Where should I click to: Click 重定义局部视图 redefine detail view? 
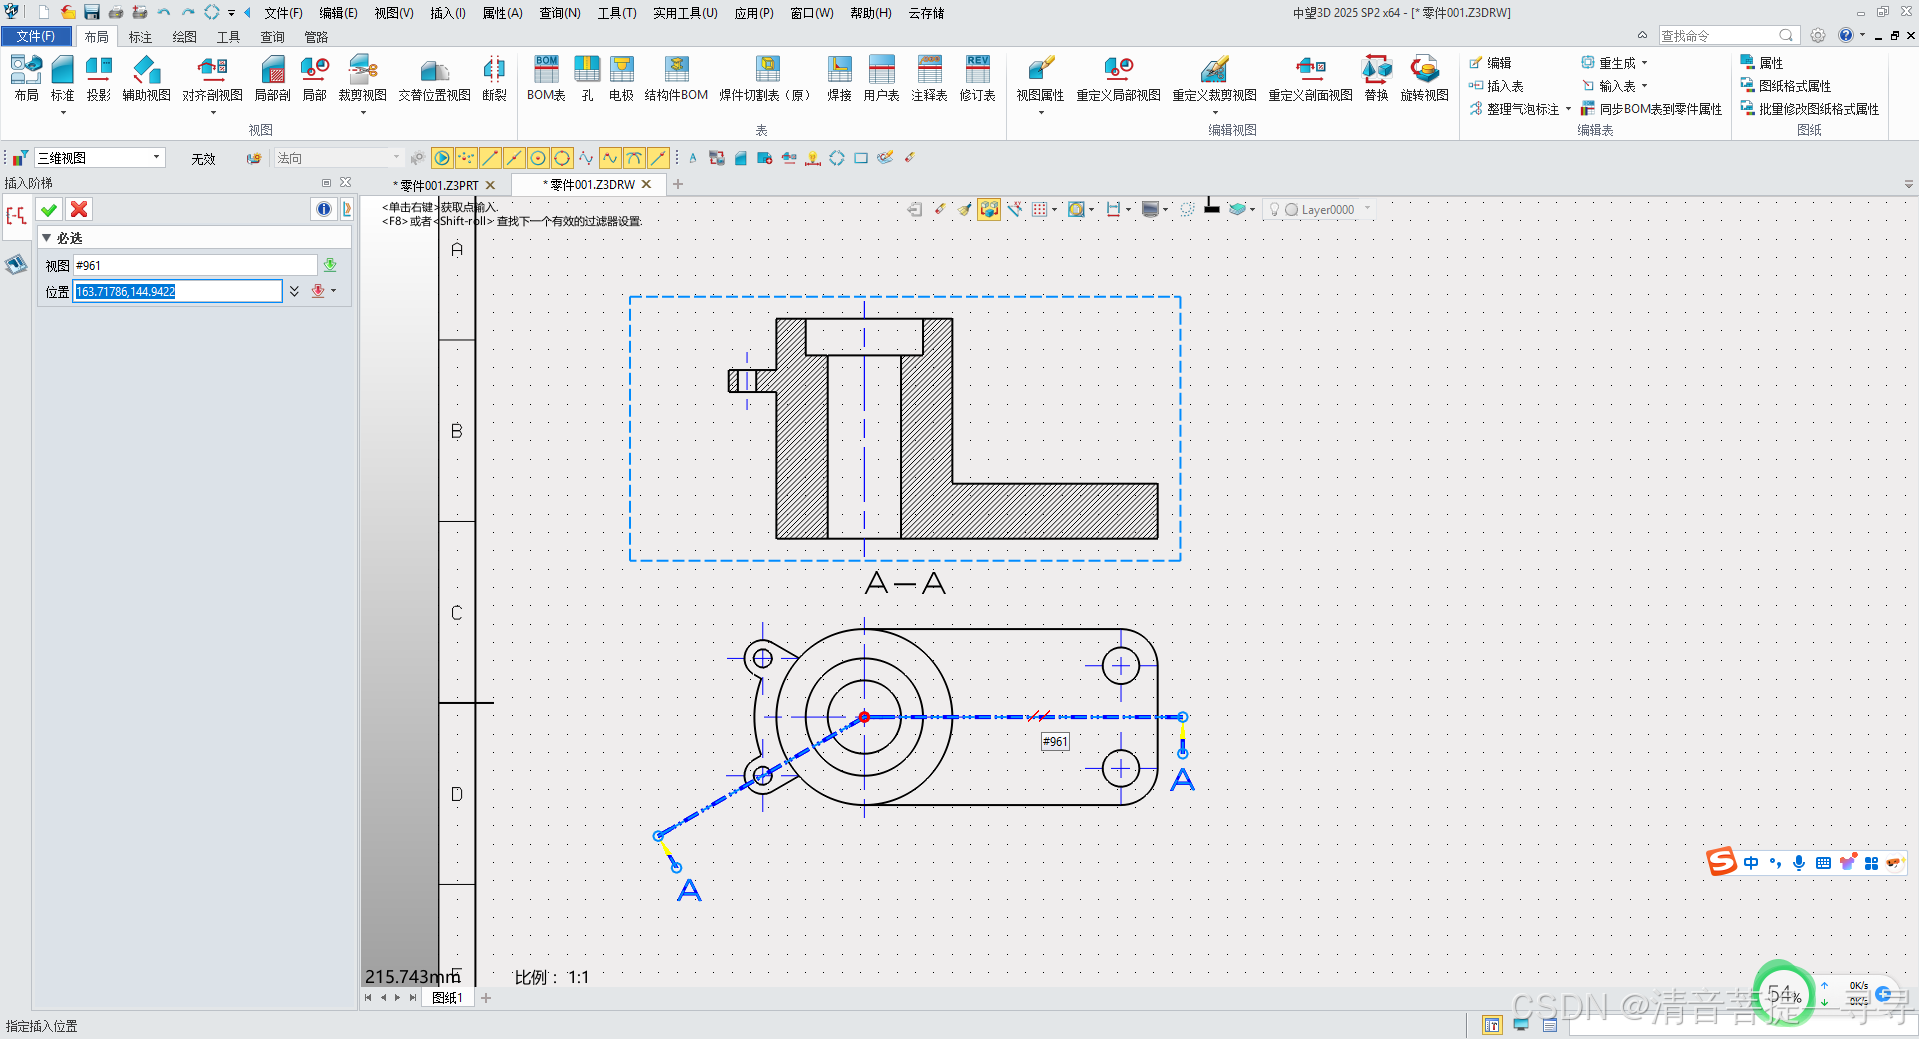[x=1118, y=78]
